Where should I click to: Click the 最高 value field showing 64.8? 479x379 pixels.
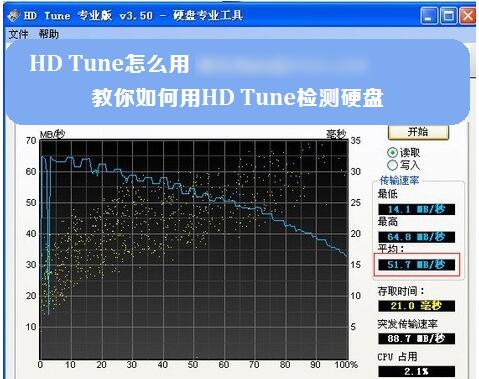[x=416, y=237]
